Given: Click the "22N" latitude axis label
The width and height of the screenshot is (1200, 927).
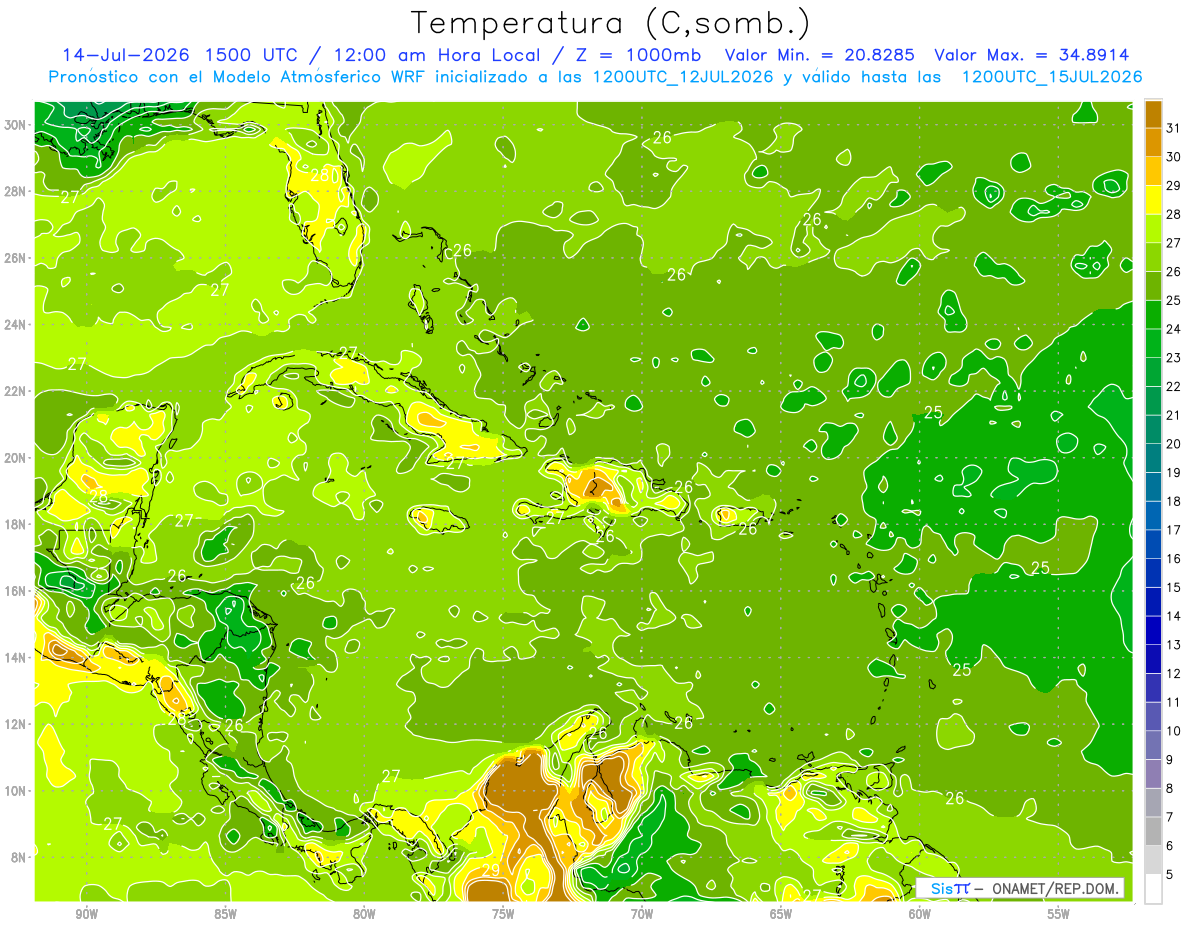Looking at the screenshot, I should coord(17,391).
